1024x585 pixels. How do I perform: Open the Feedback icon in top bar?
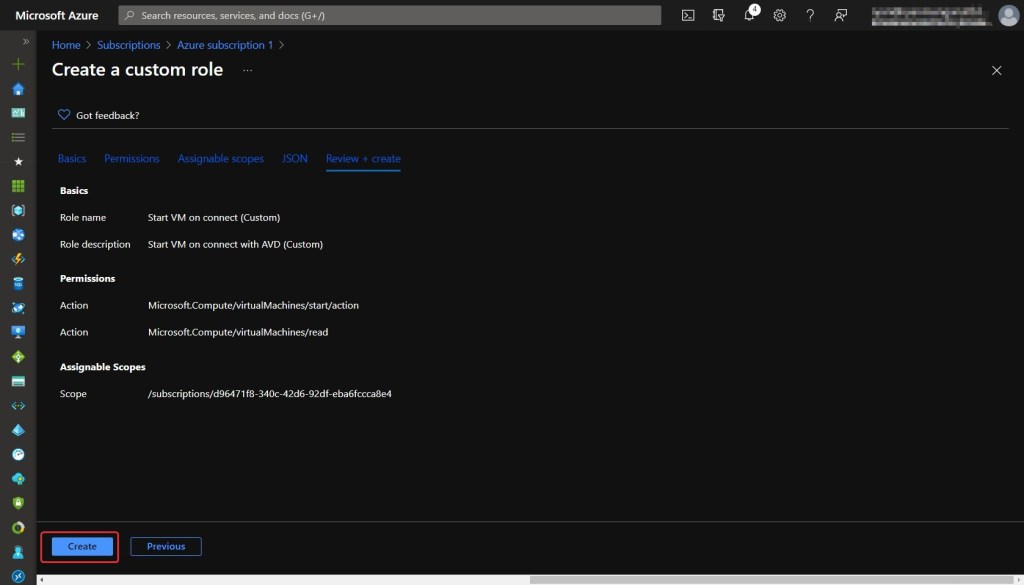pyautogui.click(x=840, y=16)
